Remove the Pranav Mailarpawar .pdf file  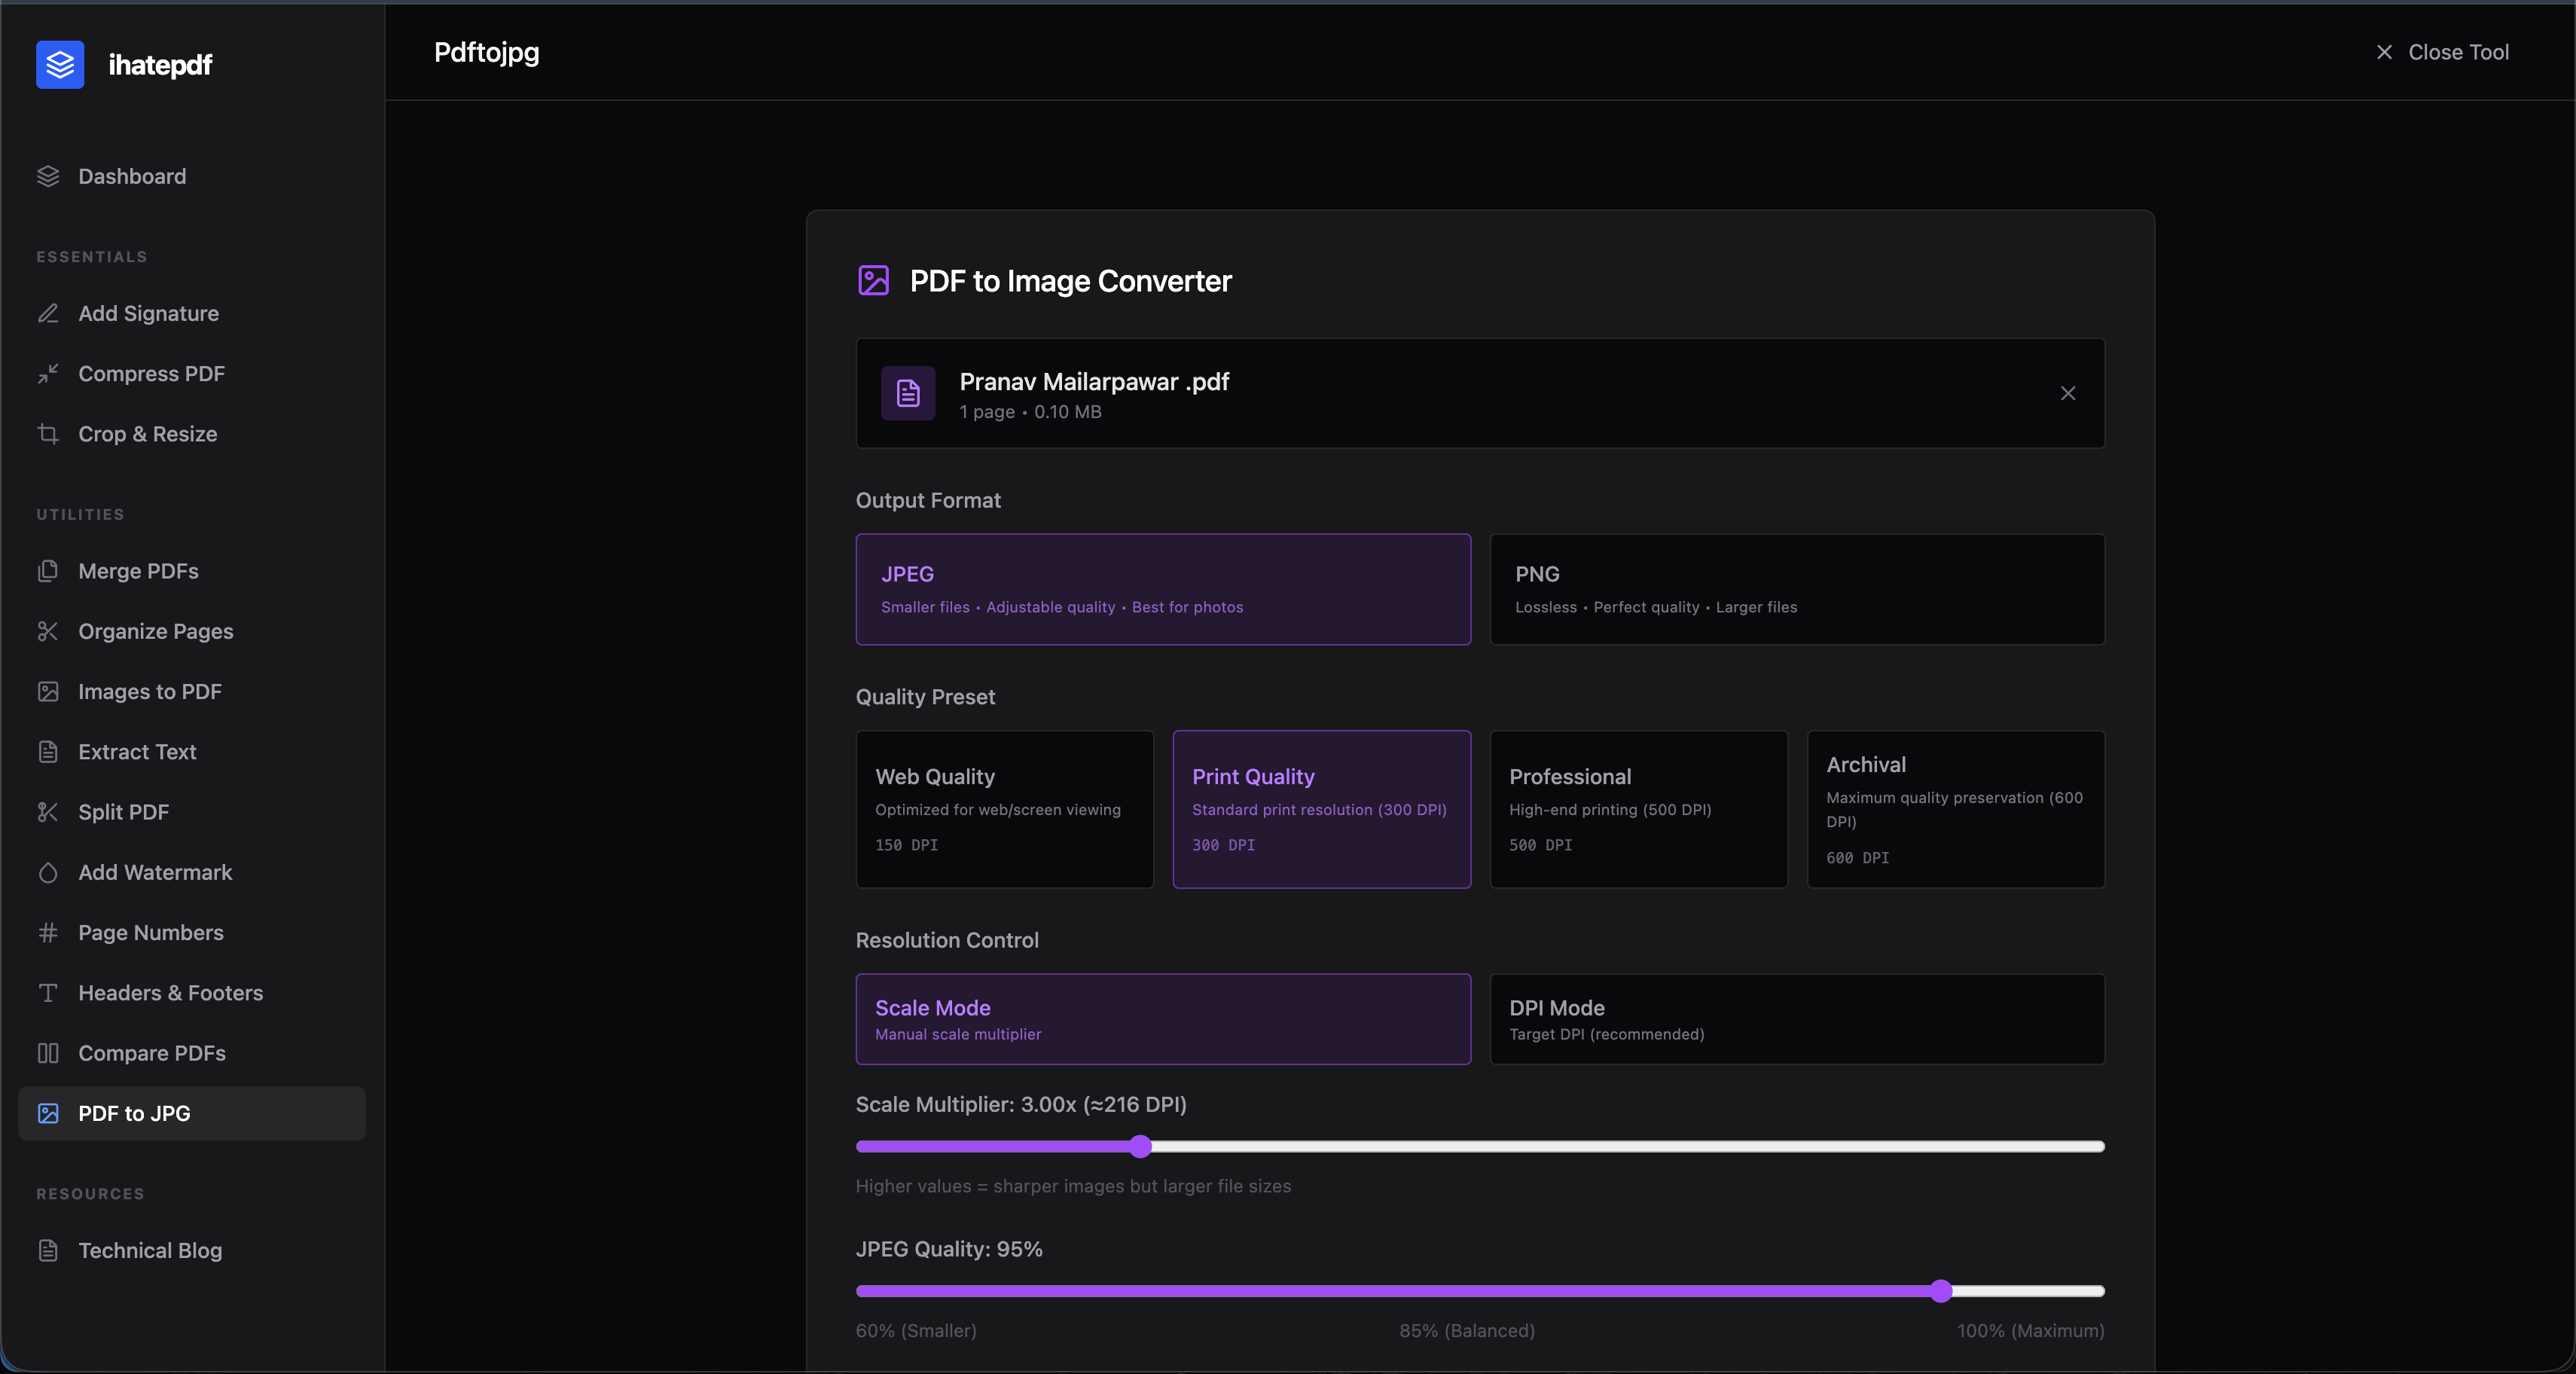[x=2067, y=393]
